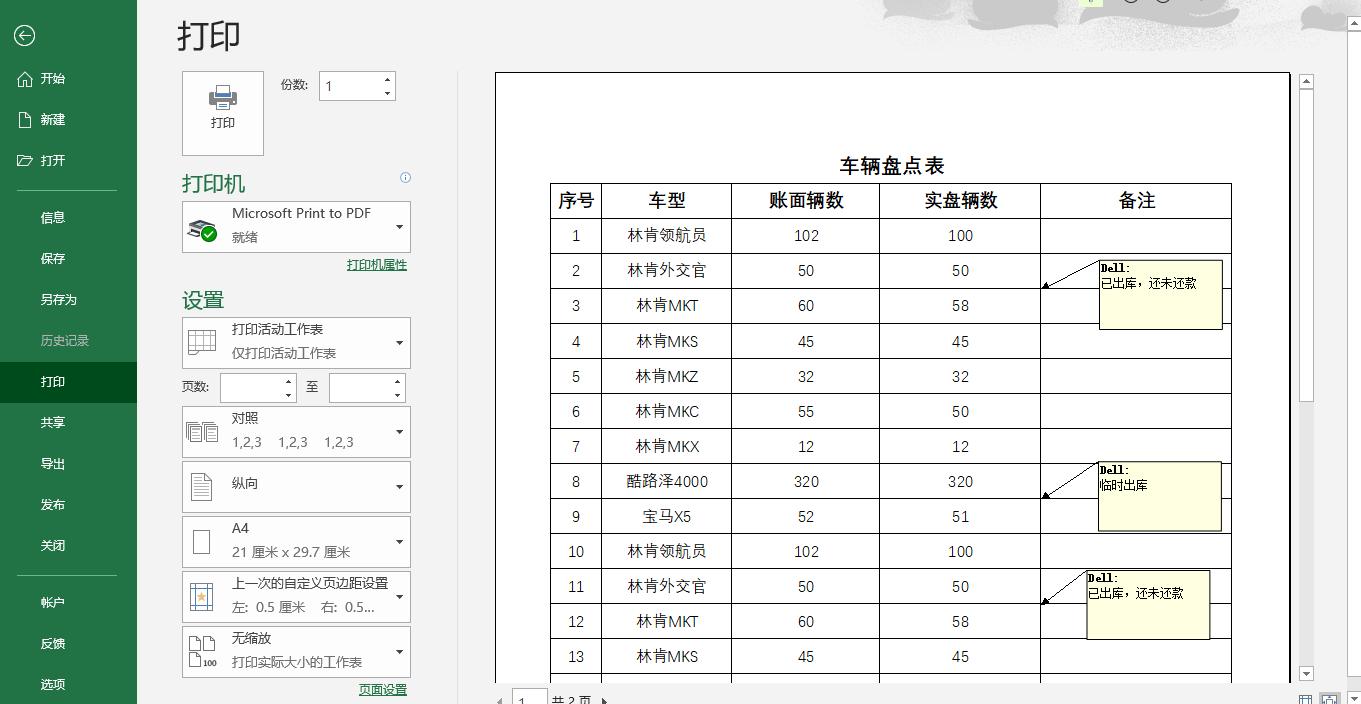Viewport: 1361px width, 704px height.
Task: Click the large 打印 printer button
Action: tap(221, 112)
